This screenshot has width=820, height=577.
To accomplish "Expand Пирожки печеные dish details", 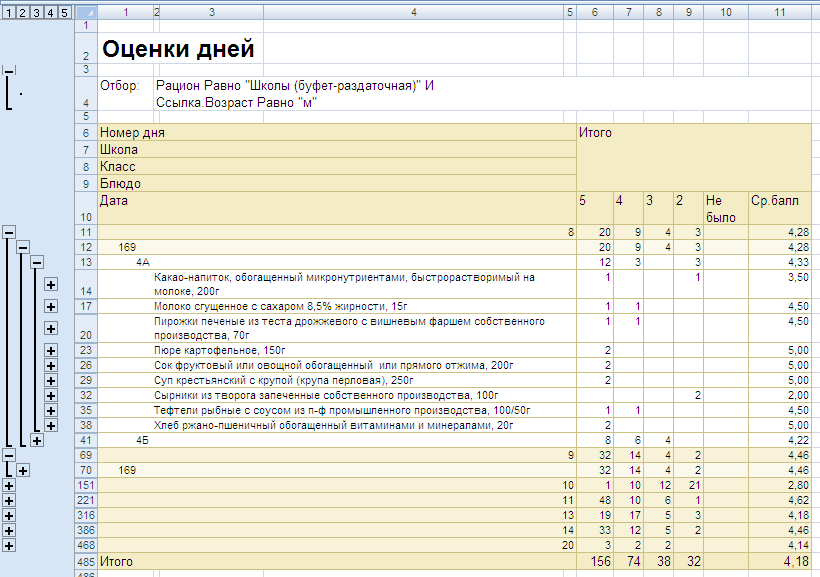I will click(51, 329).
